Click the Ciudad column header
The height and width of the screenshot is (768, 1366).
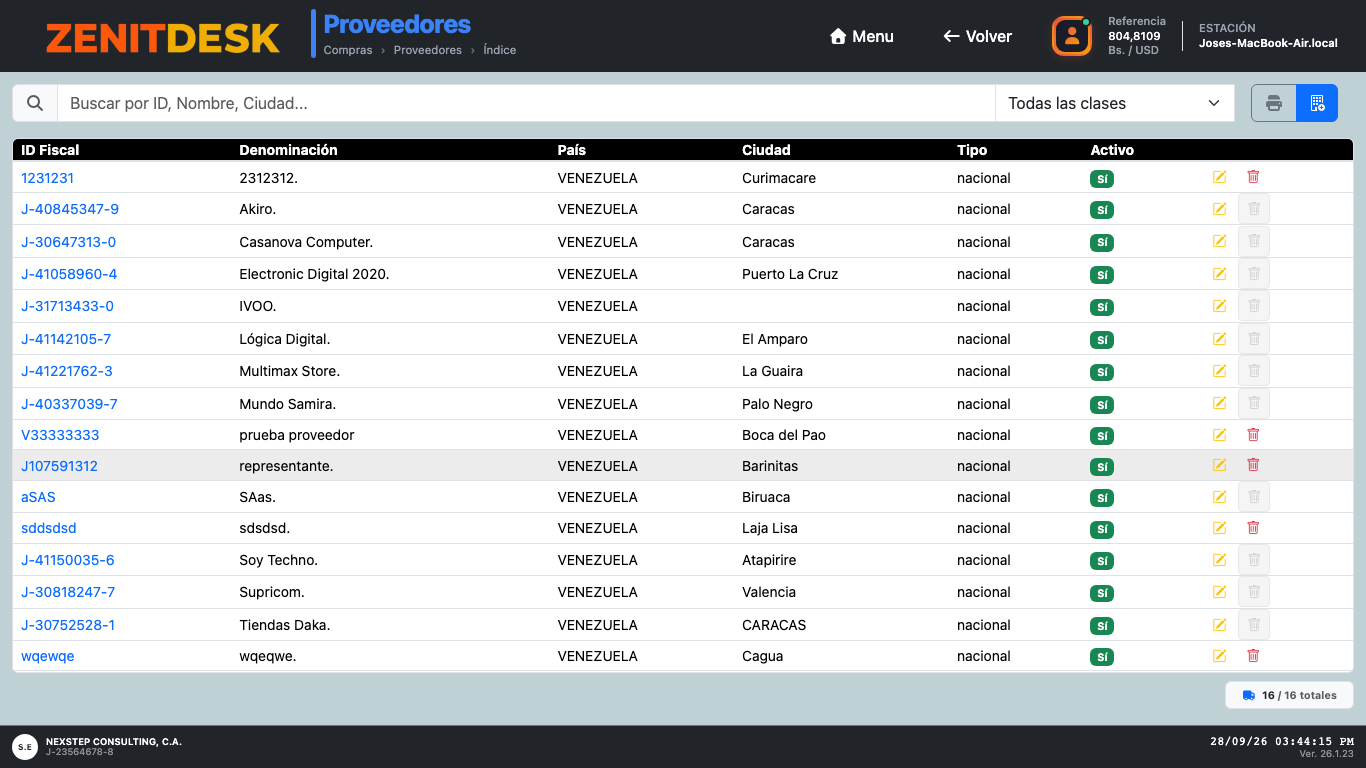[x=766, y=150]
